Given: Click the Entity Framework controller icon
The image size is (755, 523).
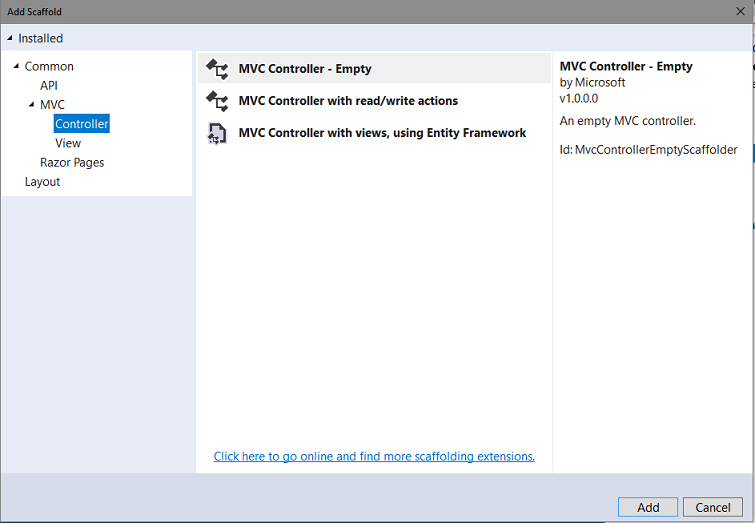Looking at the screenshot, I should click(x=217, y=133).
